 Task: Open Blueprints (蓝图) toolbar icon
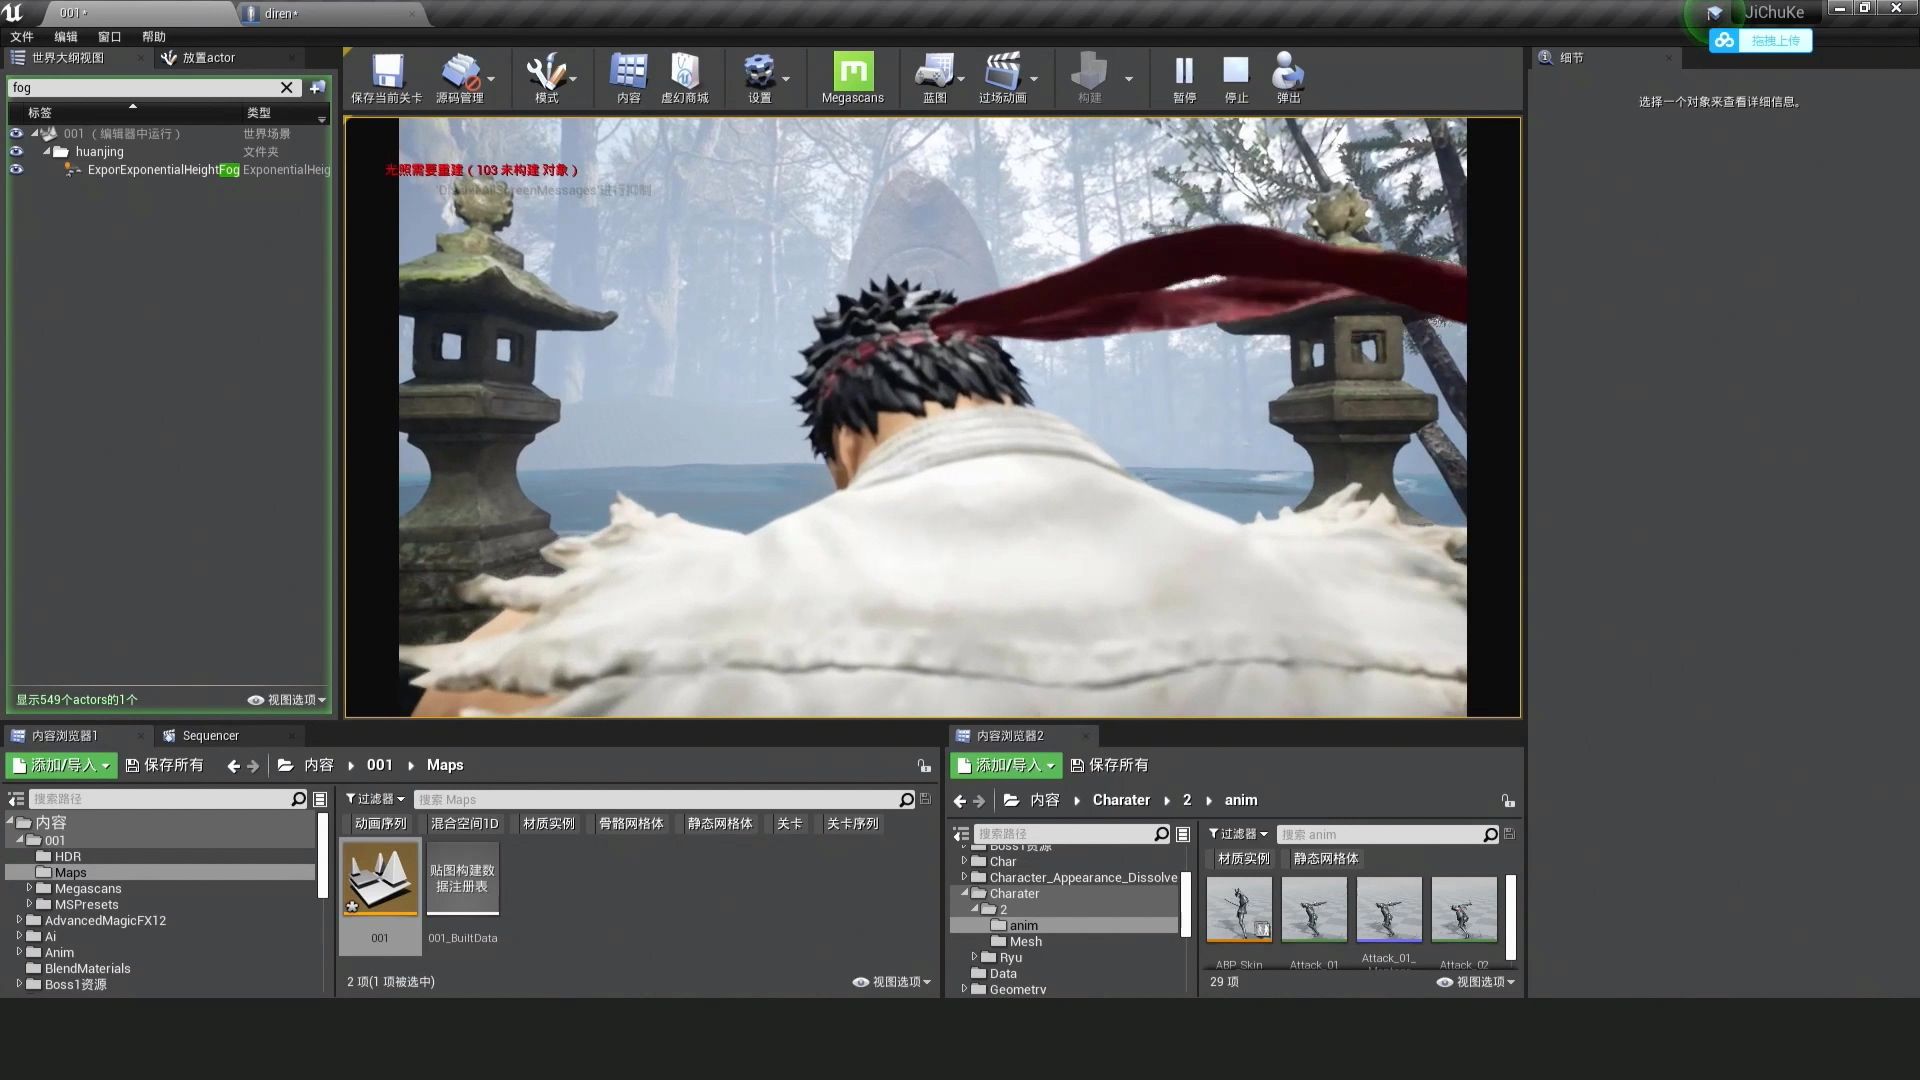pos(934,78)
